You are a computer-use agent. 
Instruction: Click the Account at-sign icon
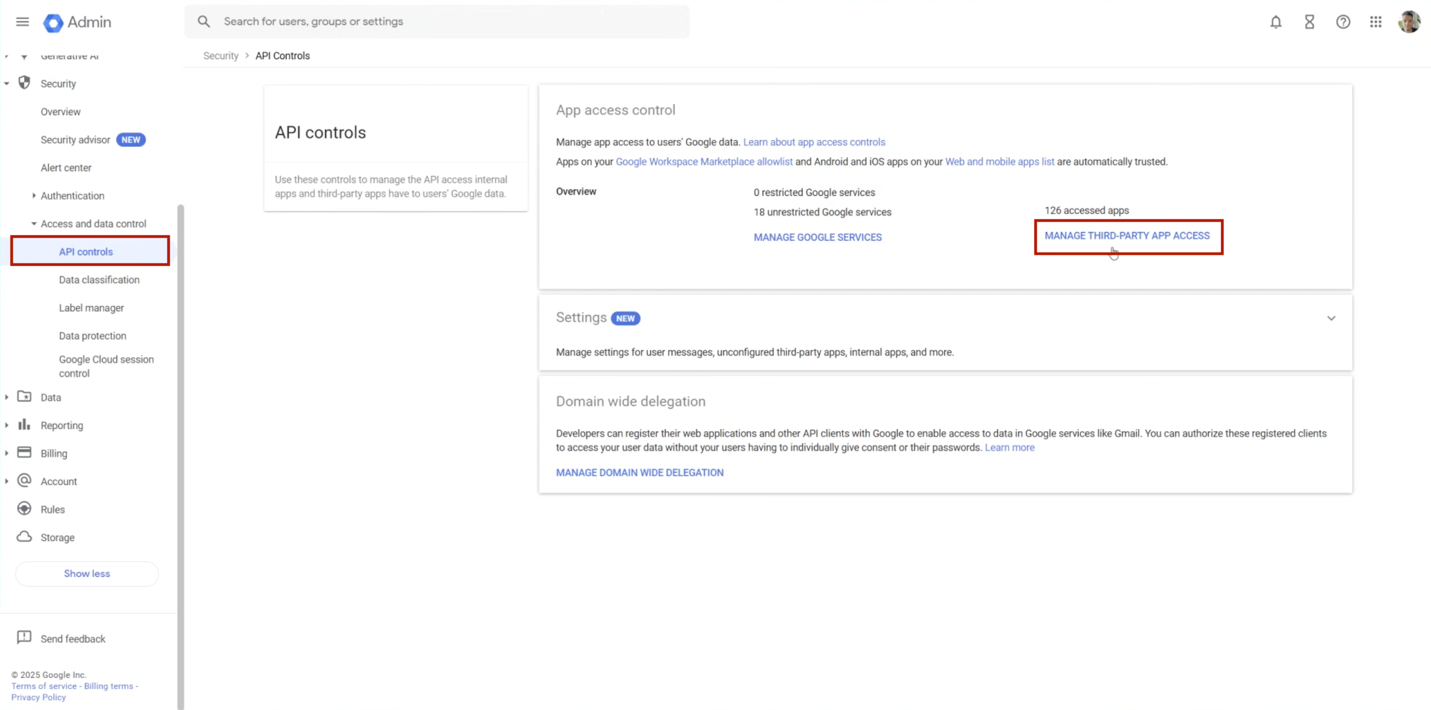coord(24,481)
